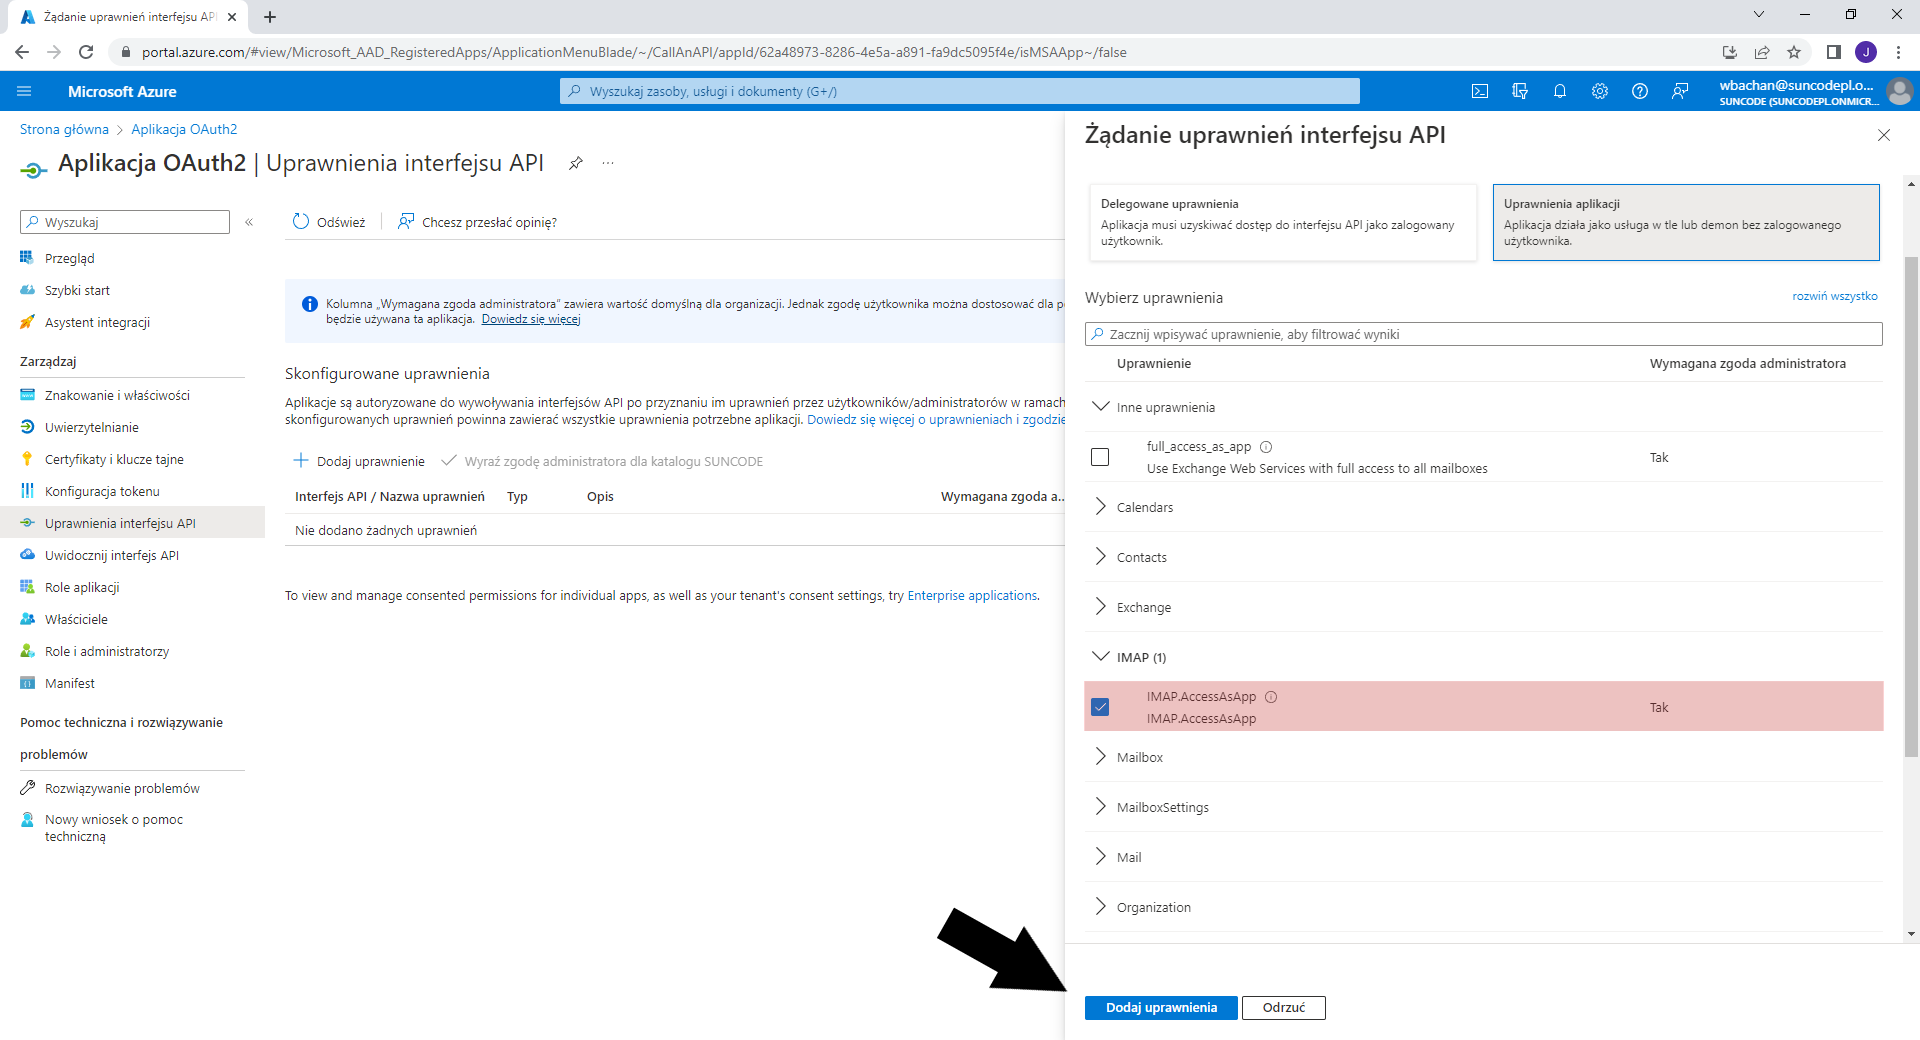
Task: Open portal settings gear
Action: (x=1600, y=91)
